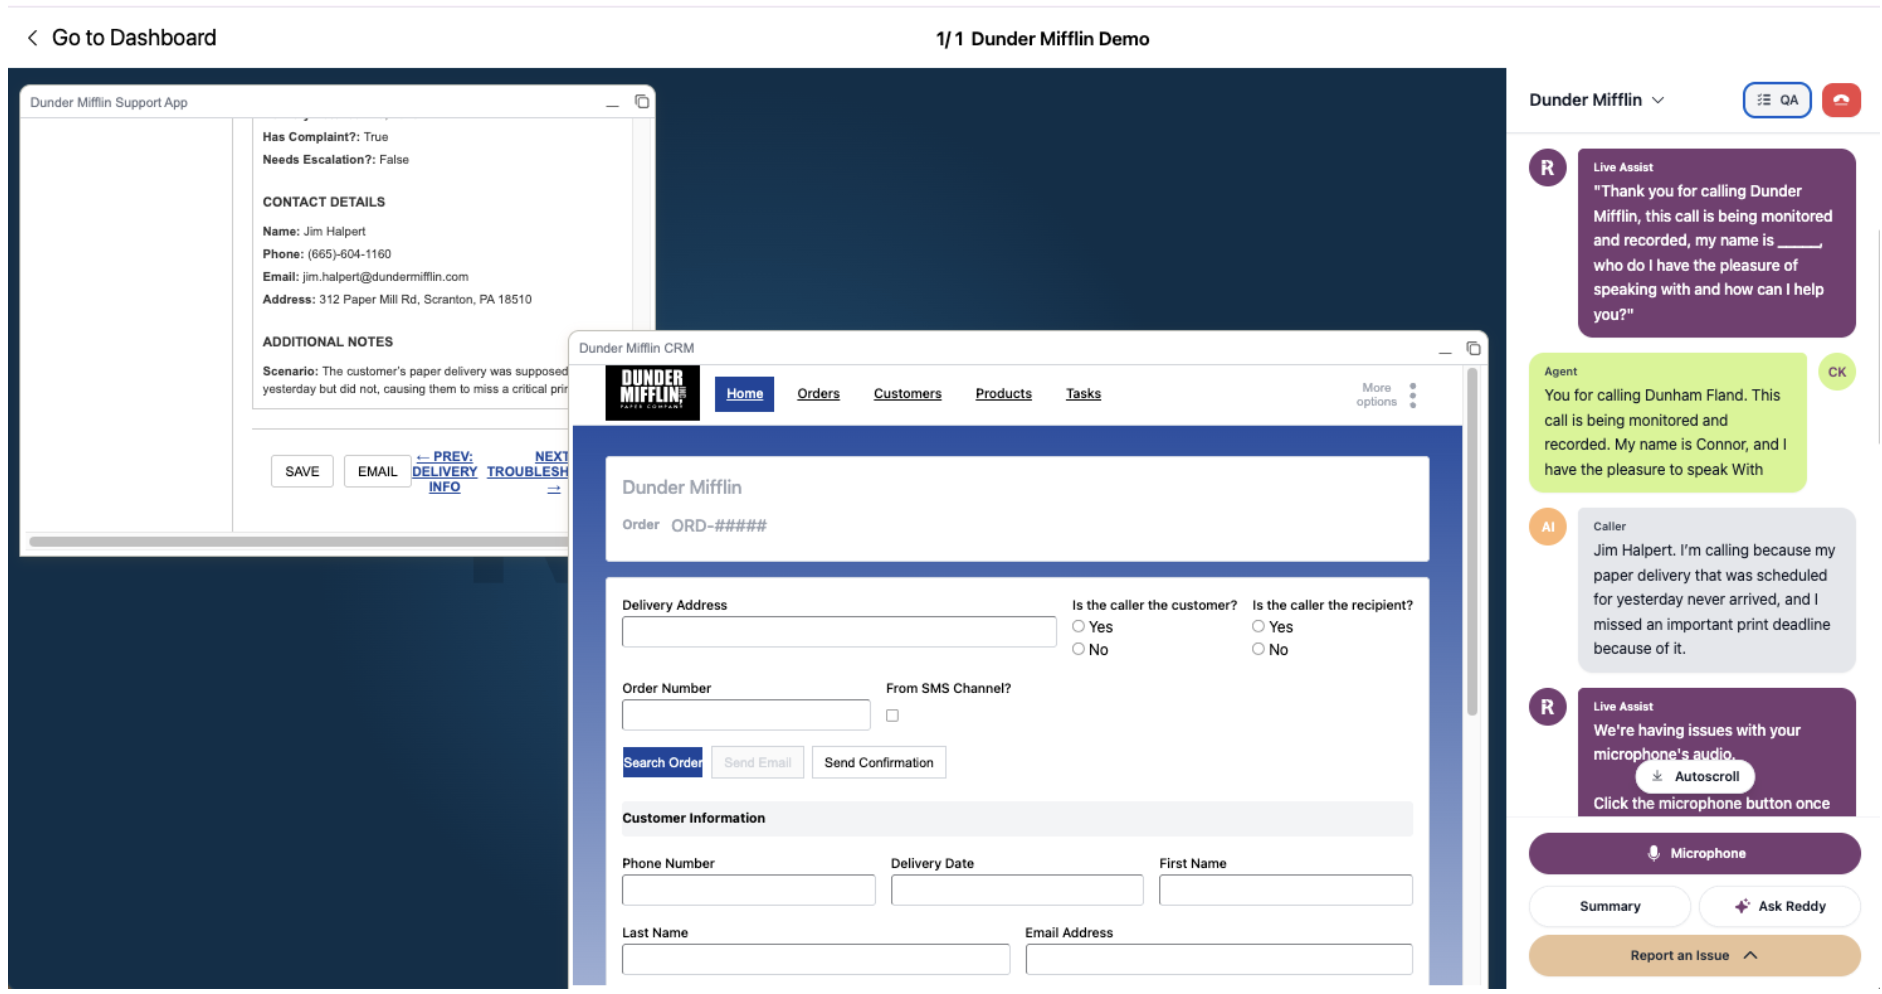Select Yes for 'Is the caller the customer?'
Image resolution: width=1882 pixels, height=994 pixels.
[x=1078, y=626]
